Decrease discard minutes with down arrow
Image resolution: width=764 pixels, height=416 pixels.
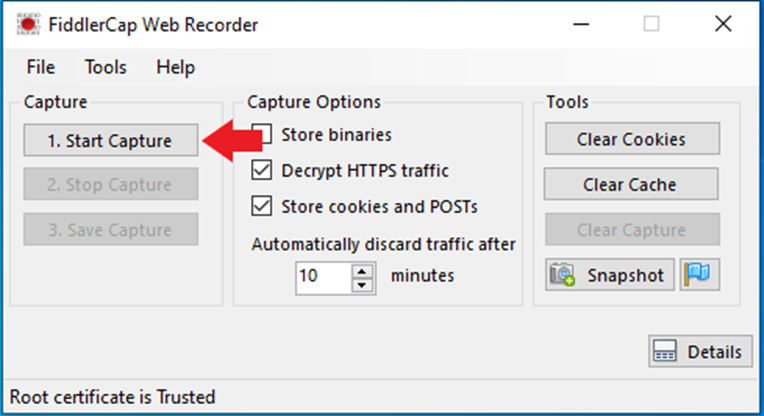coord(362,284)
